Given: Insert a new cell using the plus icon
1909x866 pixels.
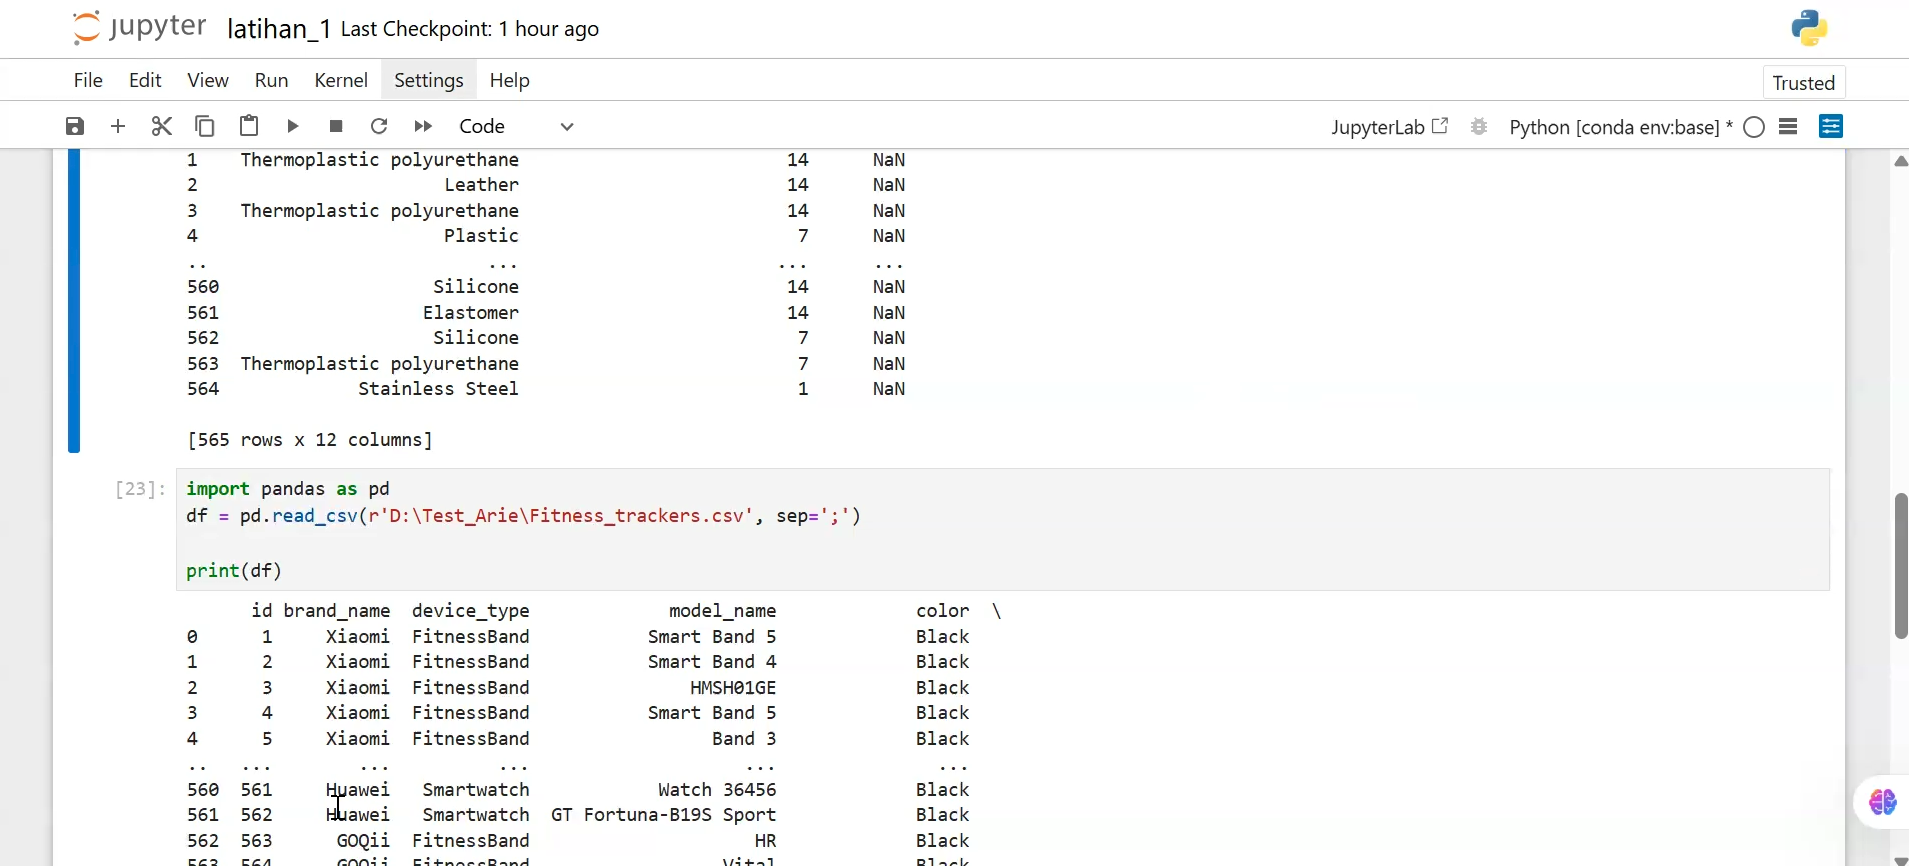Looking at the screenshot, I should click(118, 126).
